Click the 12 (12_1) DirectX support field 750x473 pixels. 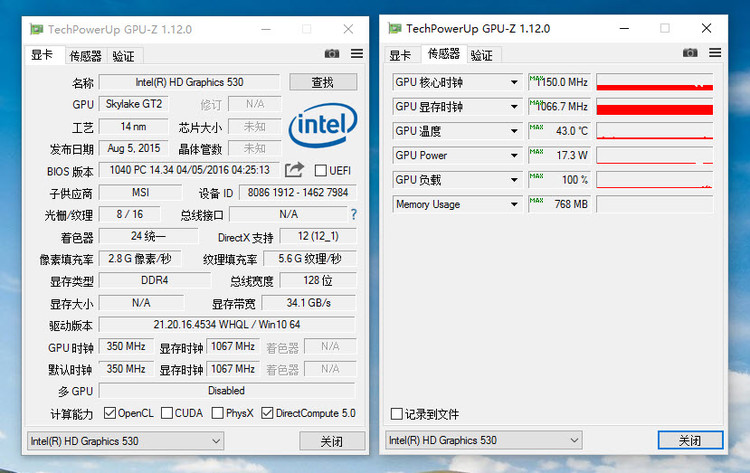pos(318,236)
